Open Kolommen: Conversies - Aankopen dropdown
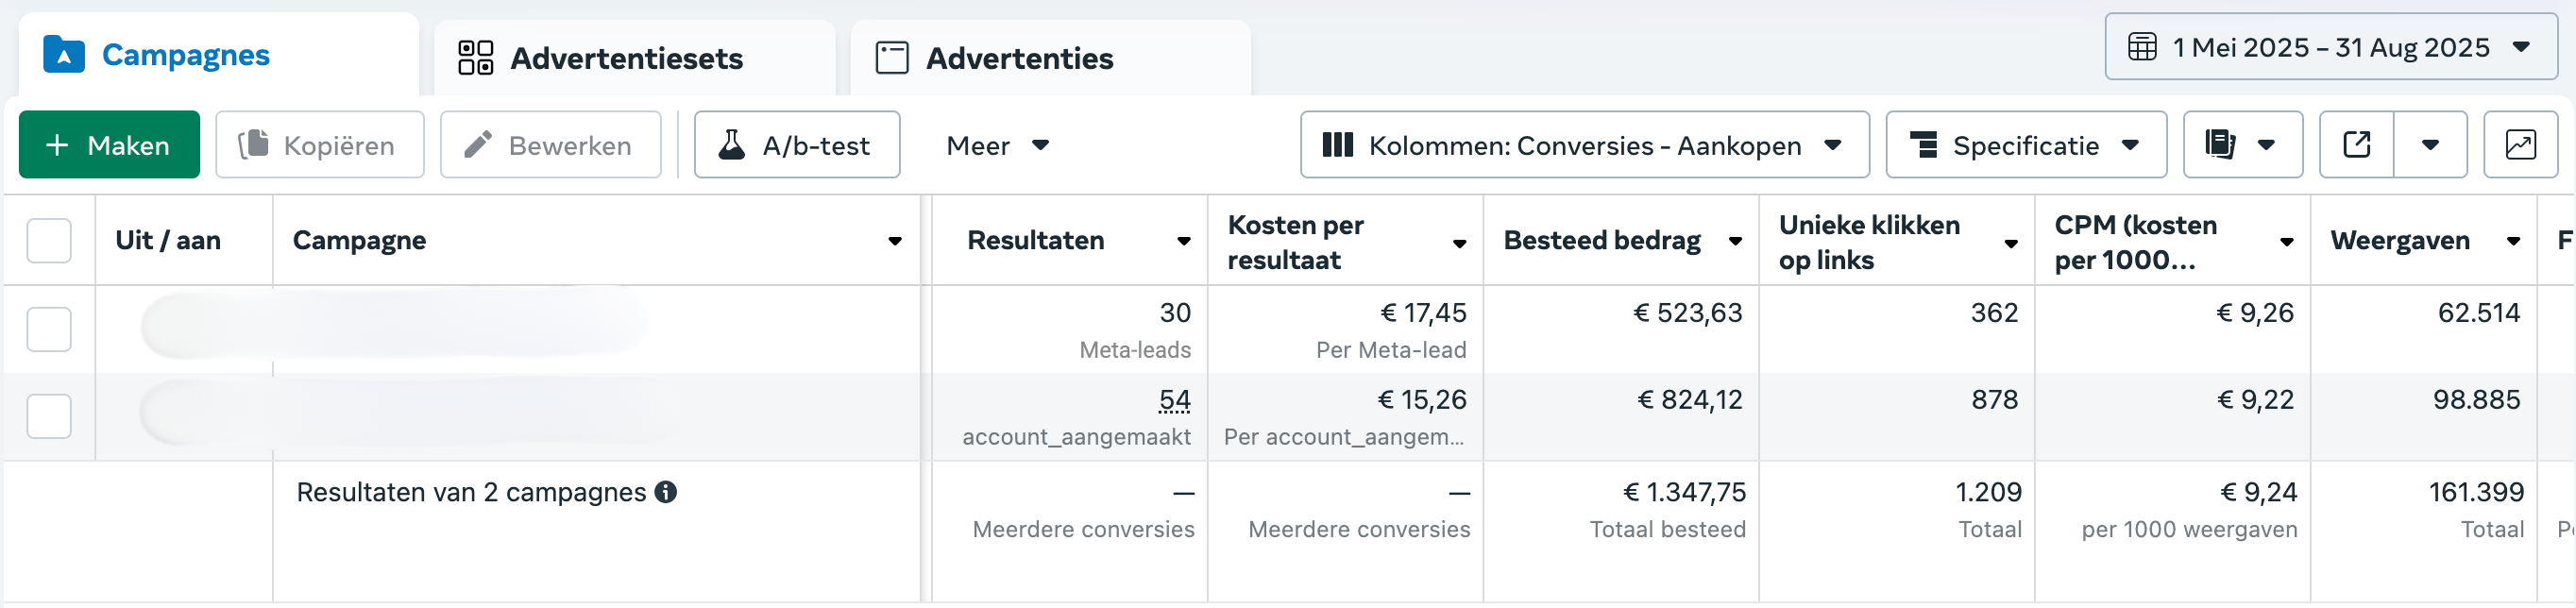2576x608 pixels. click(x=1584, y=145)
